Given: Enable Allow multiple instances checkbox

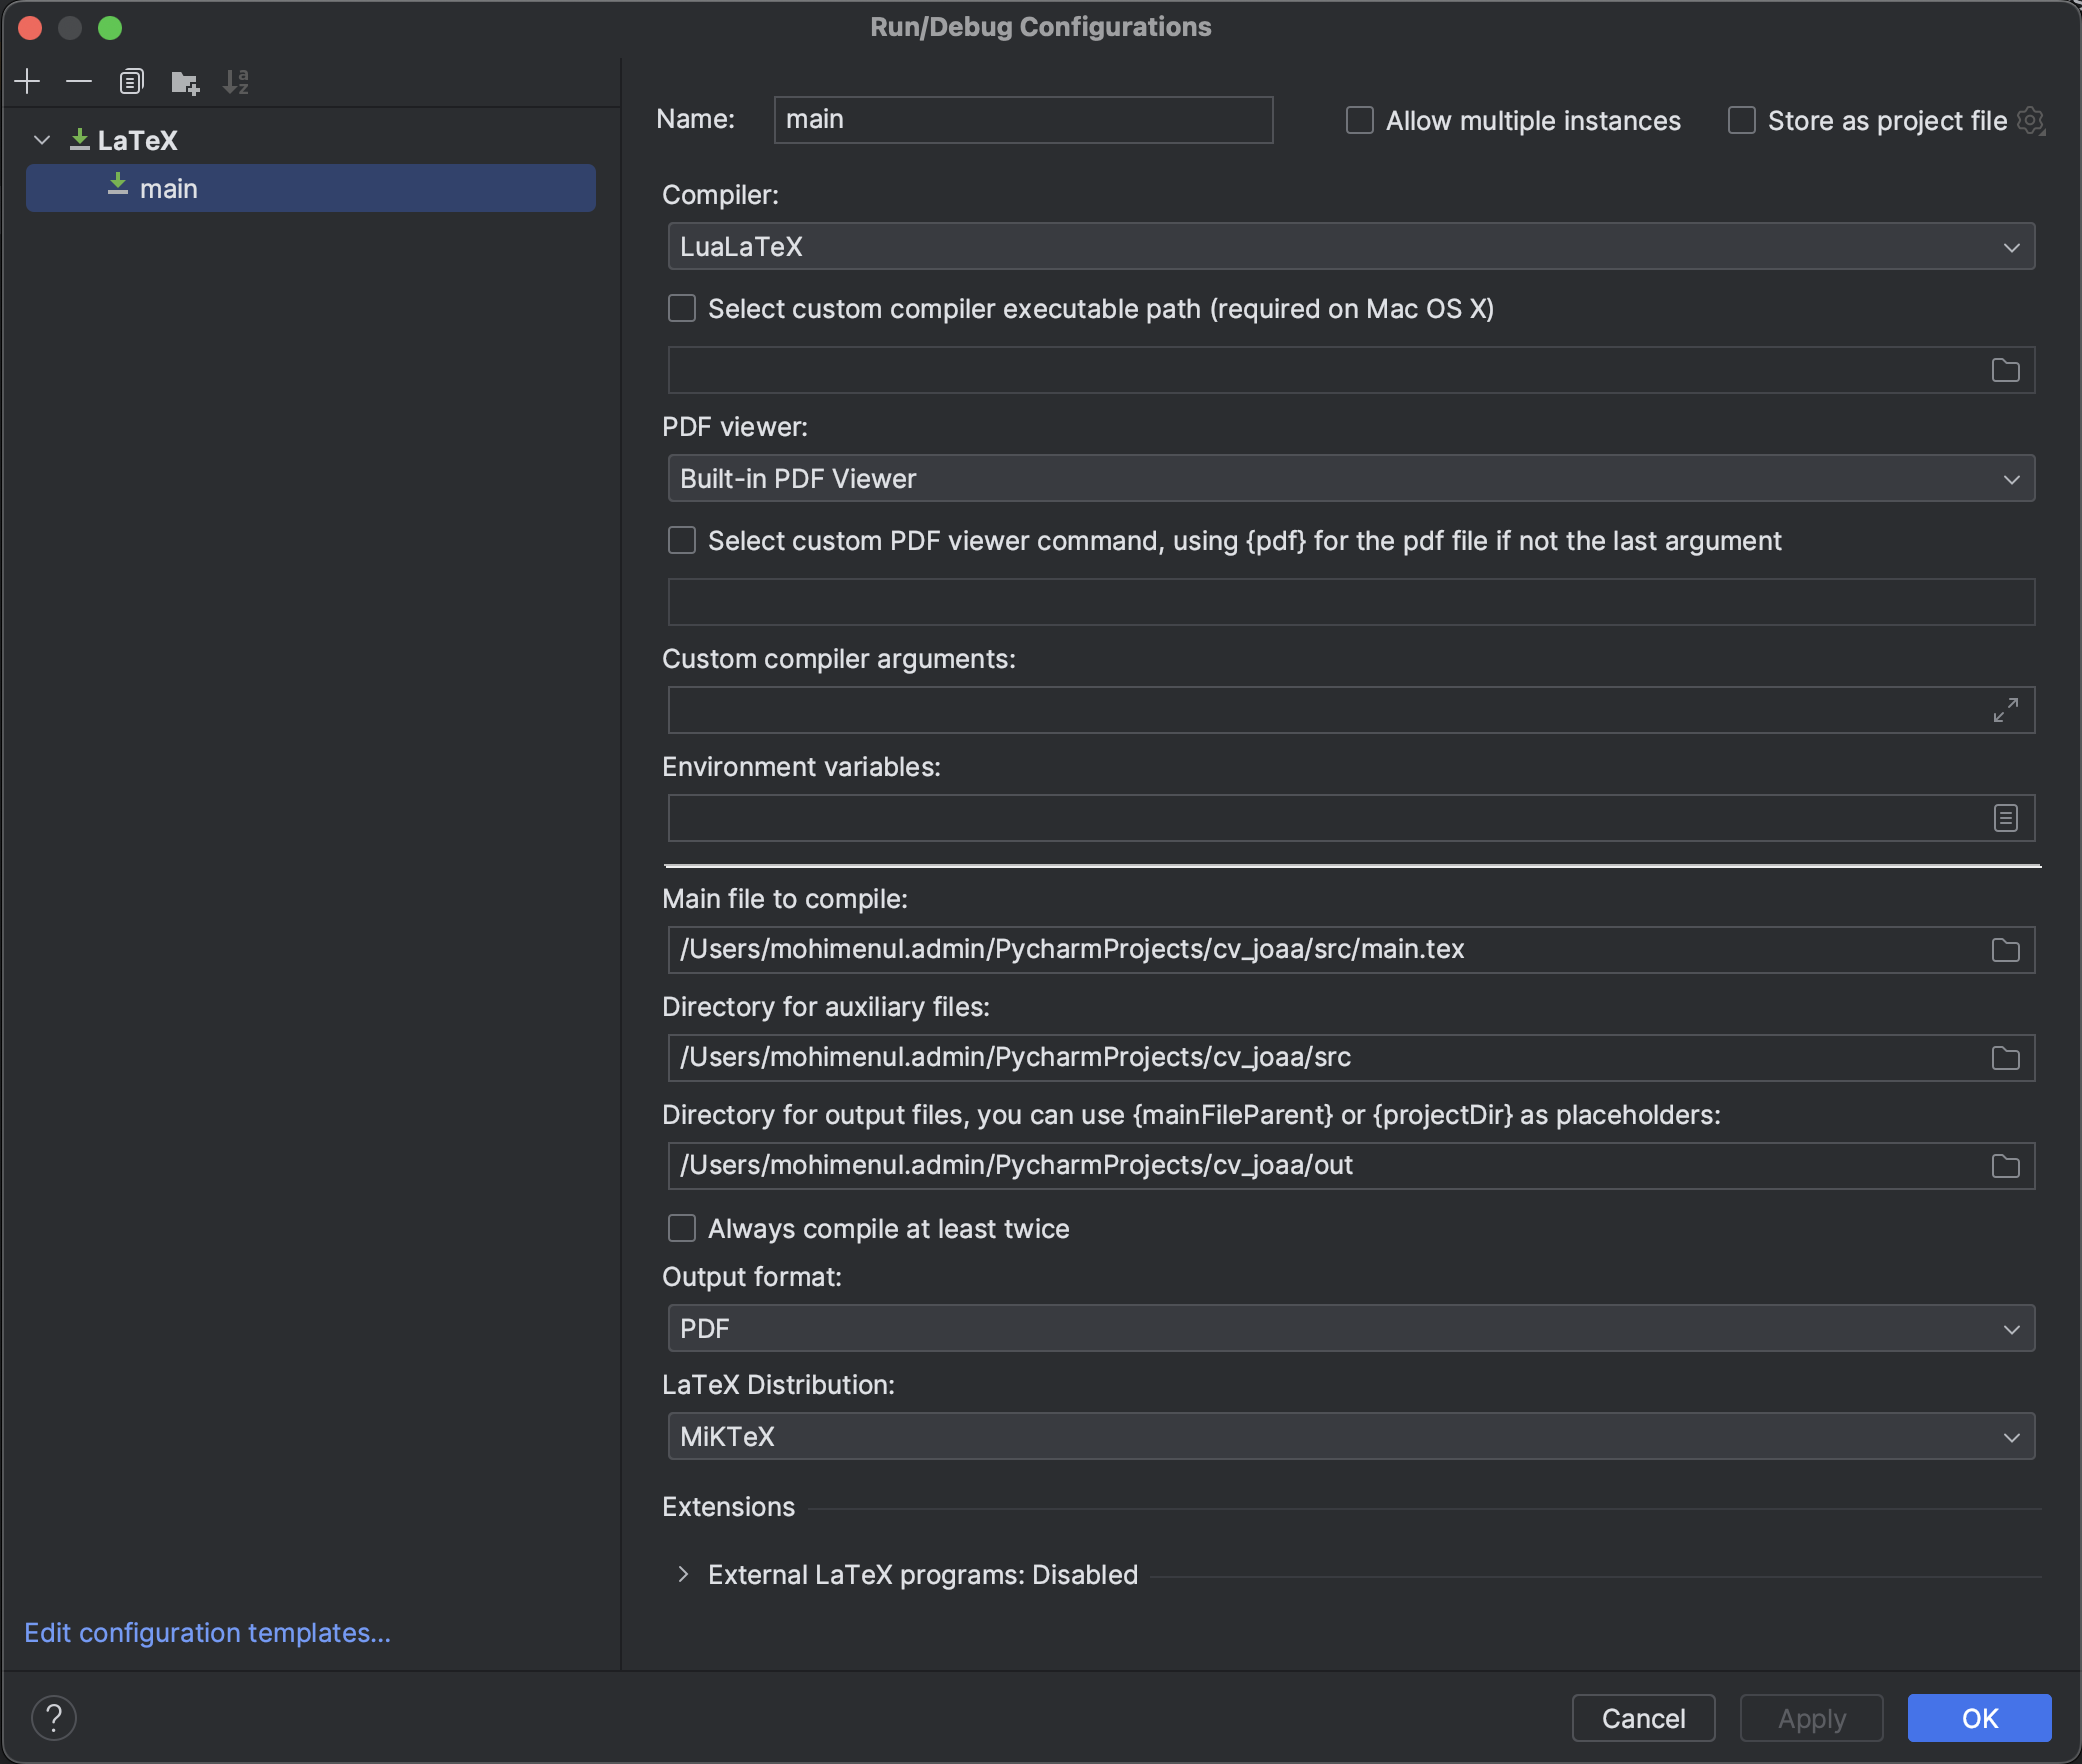Looking at the screenshot, I should point(1359,121).
